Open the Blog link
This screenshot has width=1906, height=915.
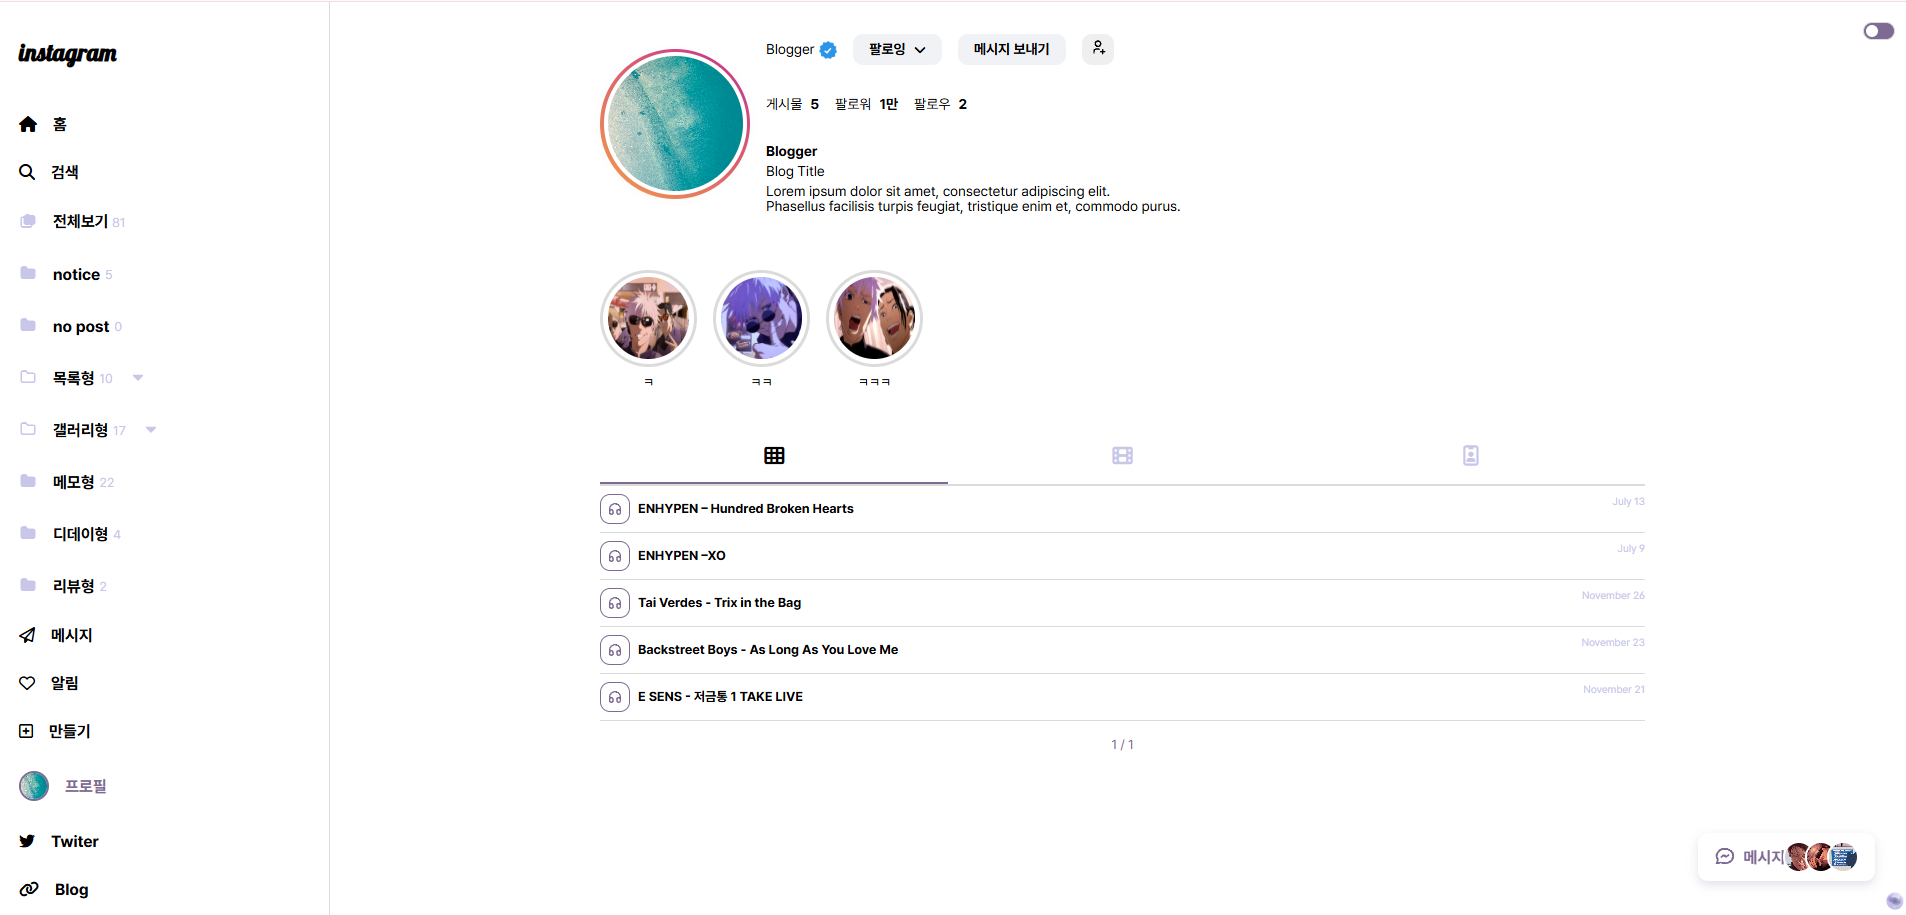tap(72, 889)
